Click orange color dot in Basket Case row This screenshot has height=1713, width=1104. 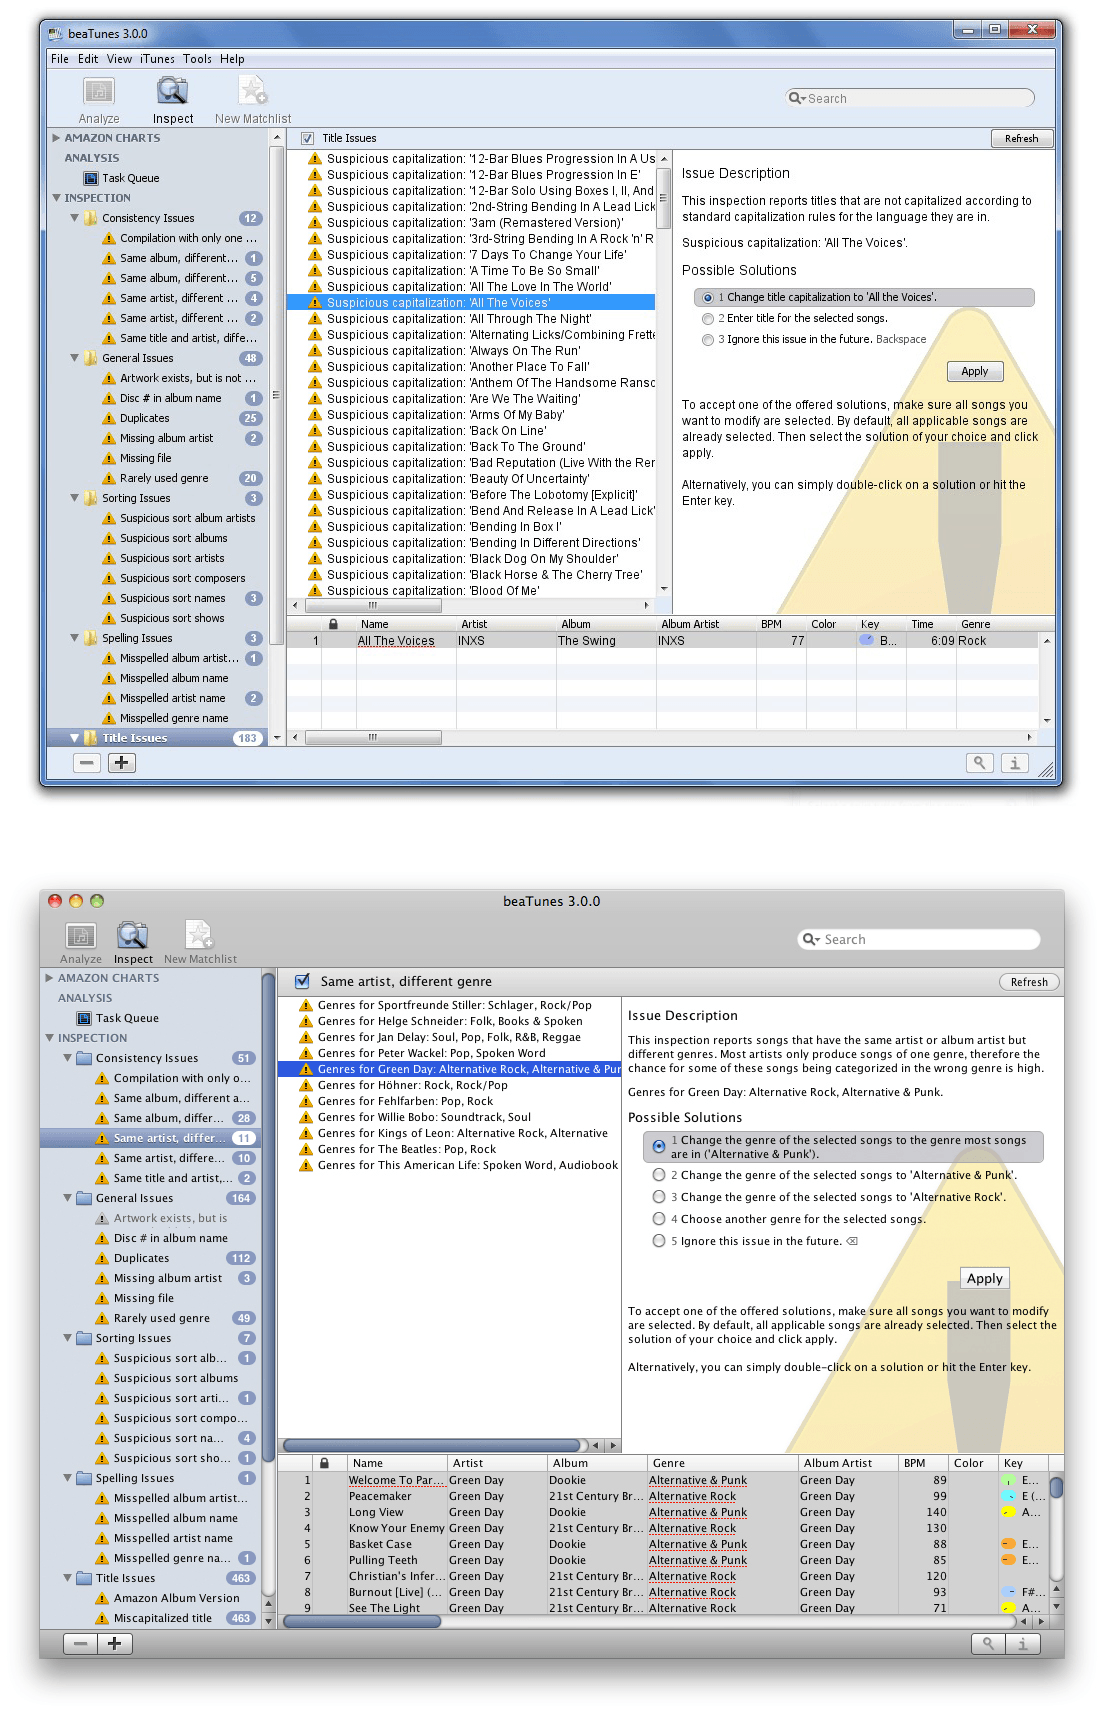[x=1008, y=1544]
